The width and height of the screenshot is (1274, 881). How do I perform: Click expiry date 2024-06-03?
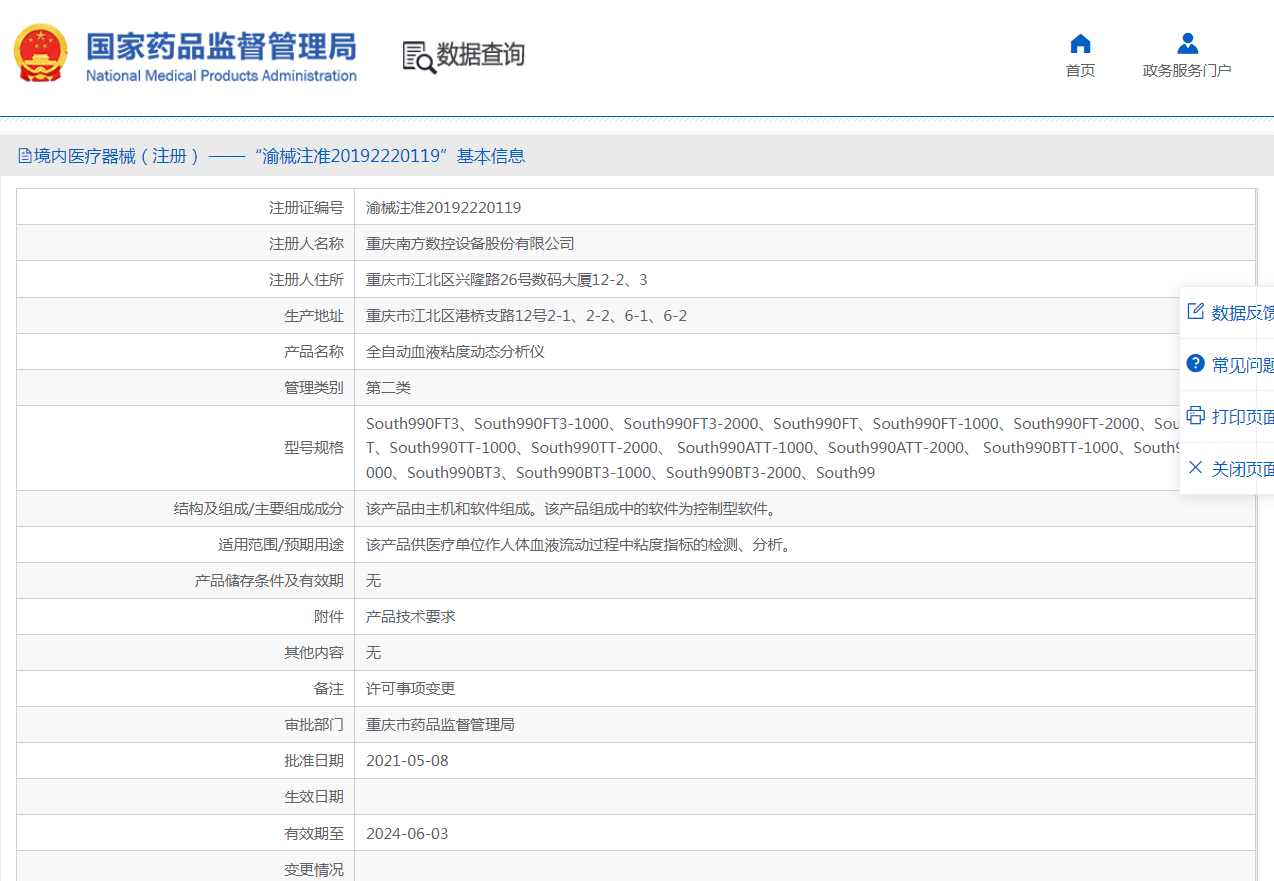pyautogui.click(x=407, y=833)
